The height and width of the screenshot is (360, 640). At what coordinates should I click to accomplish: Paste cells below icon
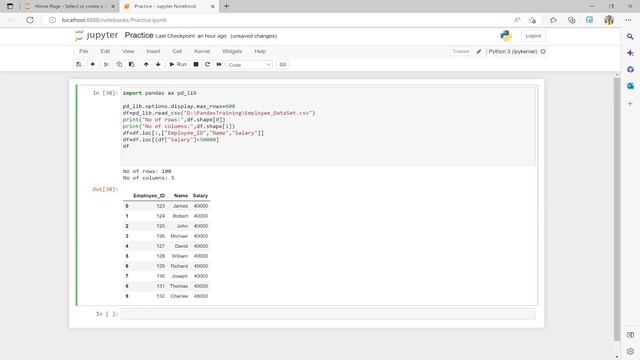click(x=131, y=64)
